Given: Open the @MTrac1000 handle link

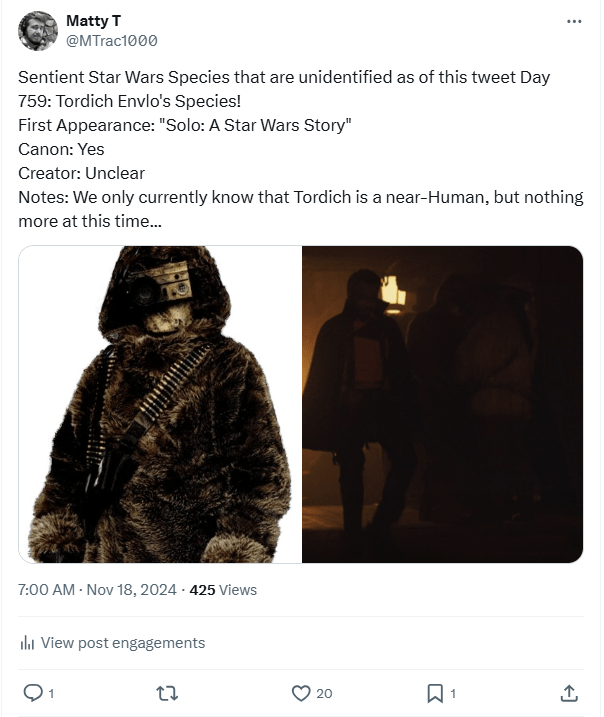Looking at the screenshot, I should point(111,41).
